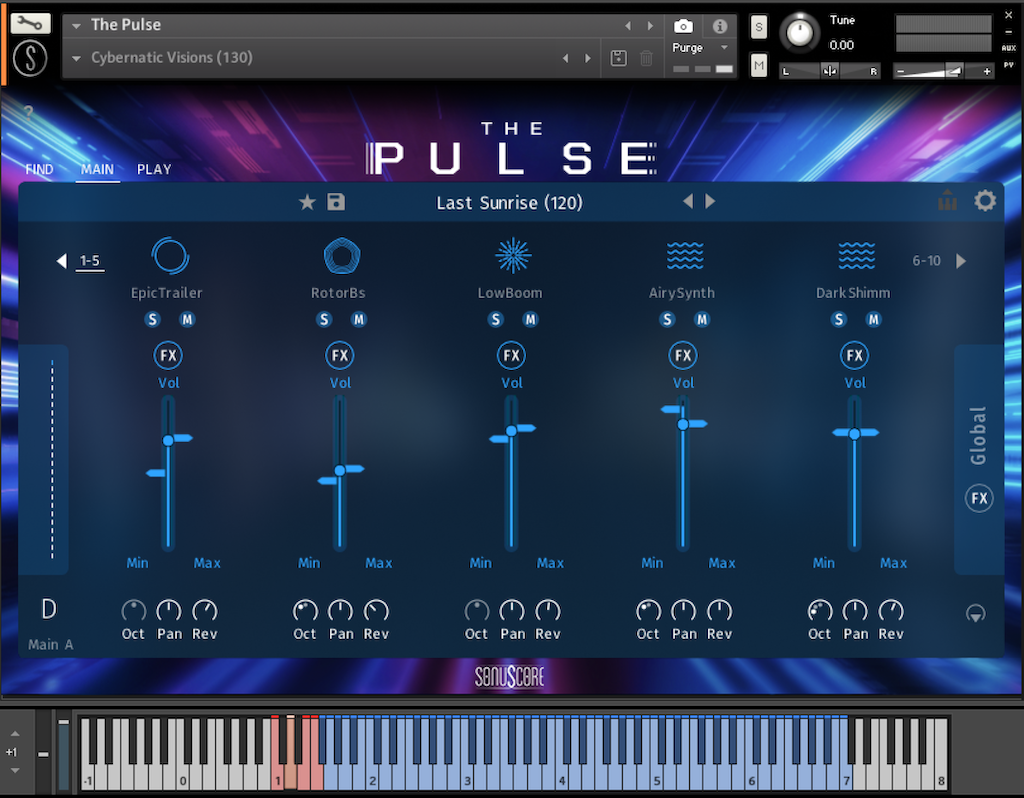Screen dimensions: 1024x798
Task: Select the EpicTrailer engine circle icon
Action: [170, 255]
